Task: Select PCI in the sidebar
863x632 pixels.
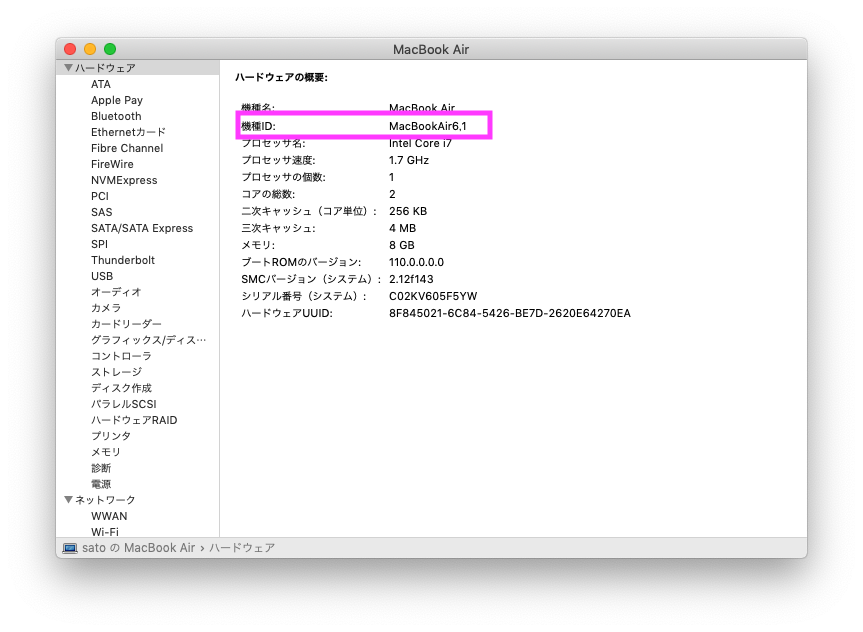Action: coord(100,196)
